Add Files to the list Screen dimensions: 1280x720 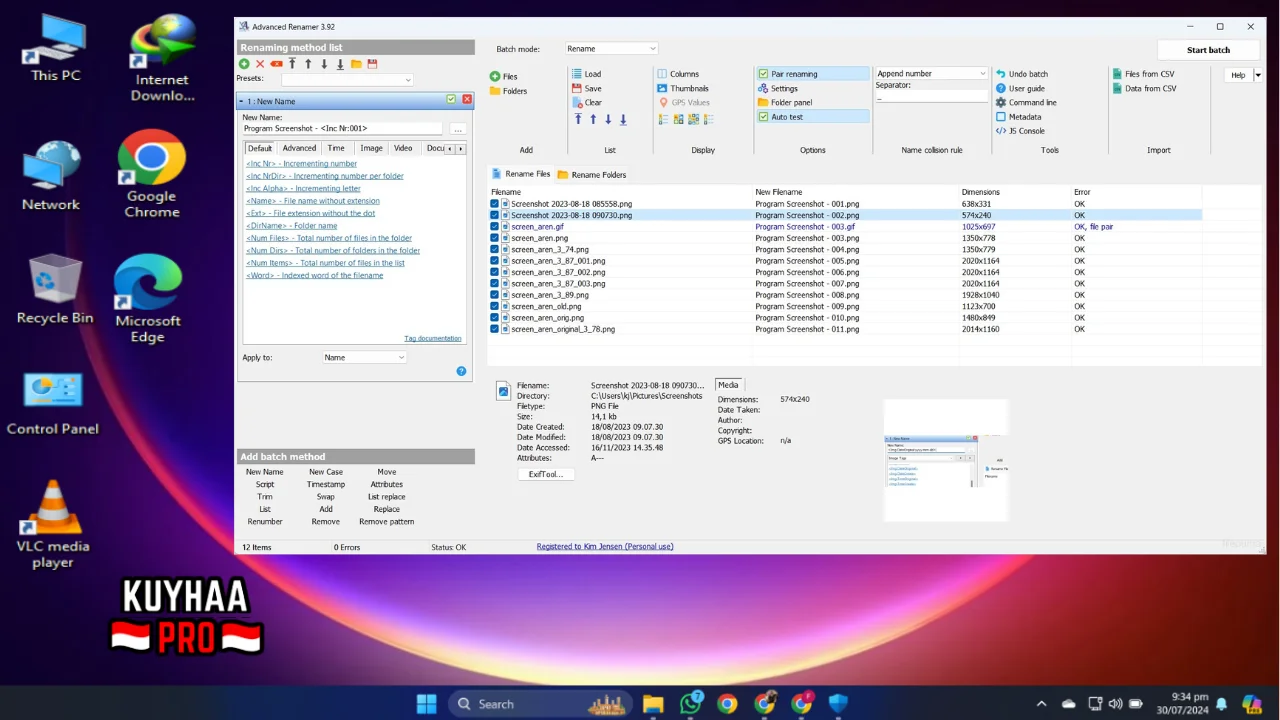click(504, 76)
